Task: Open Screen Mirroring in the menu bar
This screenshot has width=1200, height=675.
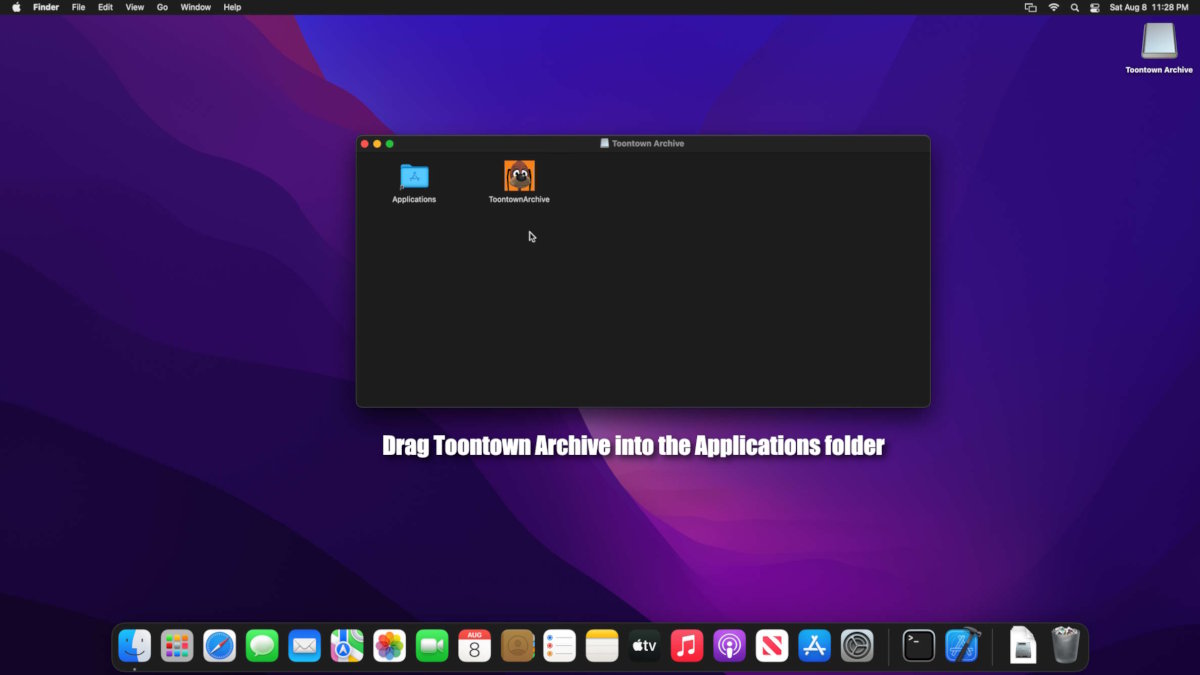Action: coord(1031,7)
